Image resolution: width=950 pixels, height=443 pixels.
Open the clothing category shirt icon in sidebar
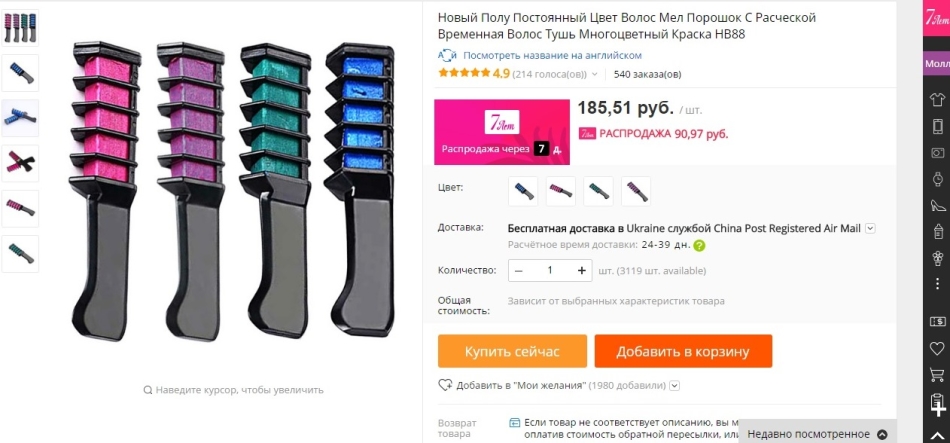[937, 100]
